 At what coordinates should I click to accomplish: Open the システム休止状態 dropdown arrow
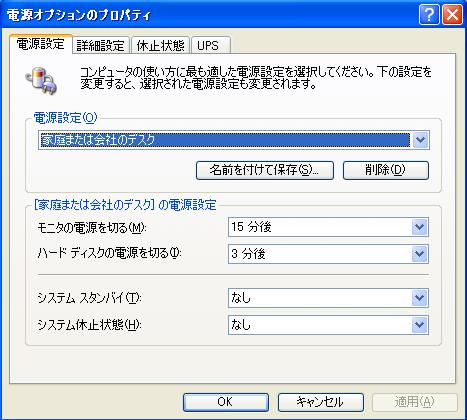(419, 325)
